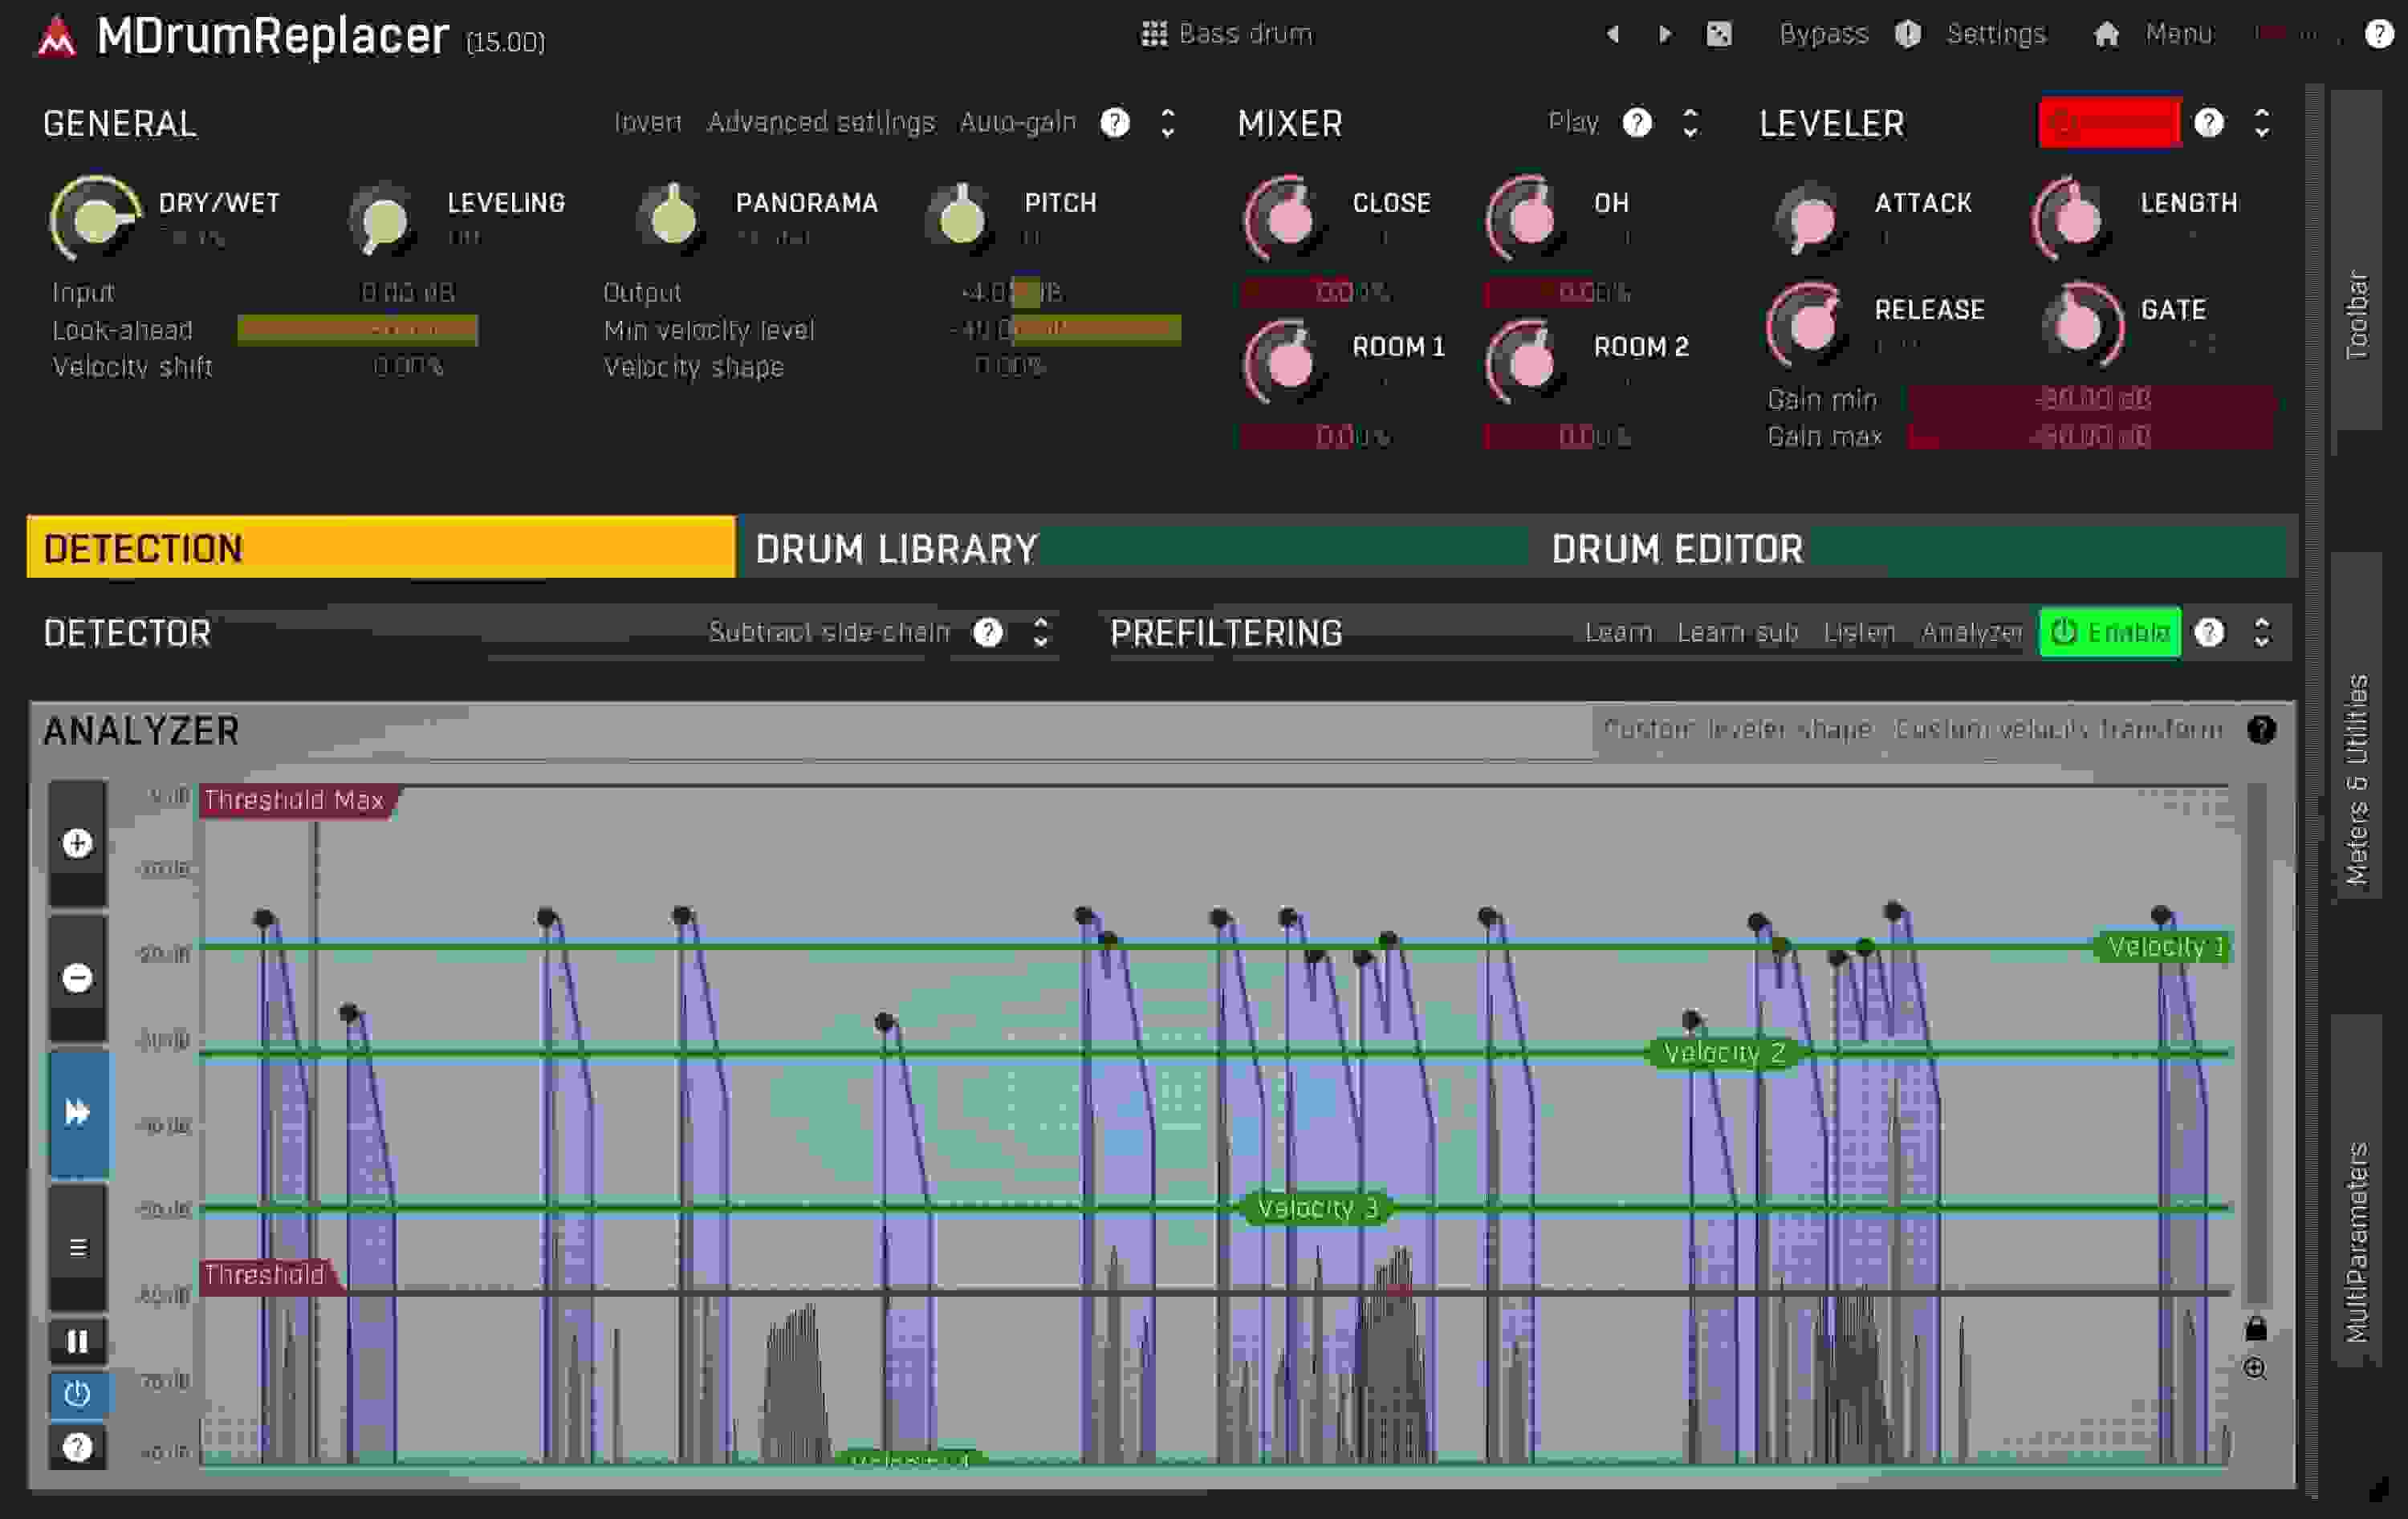The width and height of the screenshot is (2408, 1519).
Task: Open Advanced settings in General section
Action: coord(820,123)
